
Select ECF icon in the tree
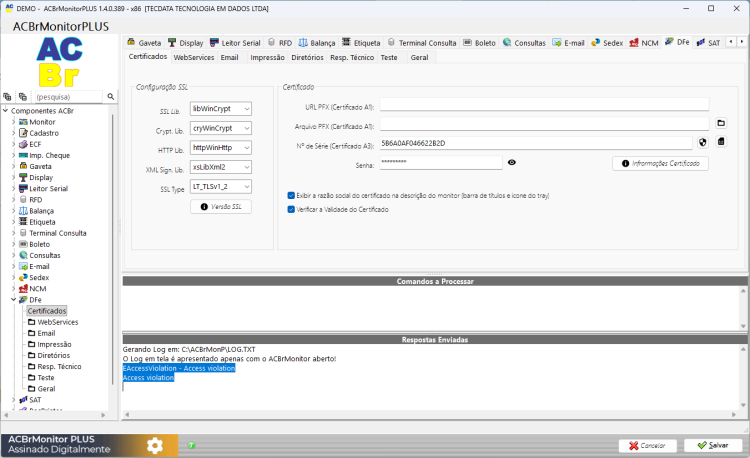(x=23, y=144)
